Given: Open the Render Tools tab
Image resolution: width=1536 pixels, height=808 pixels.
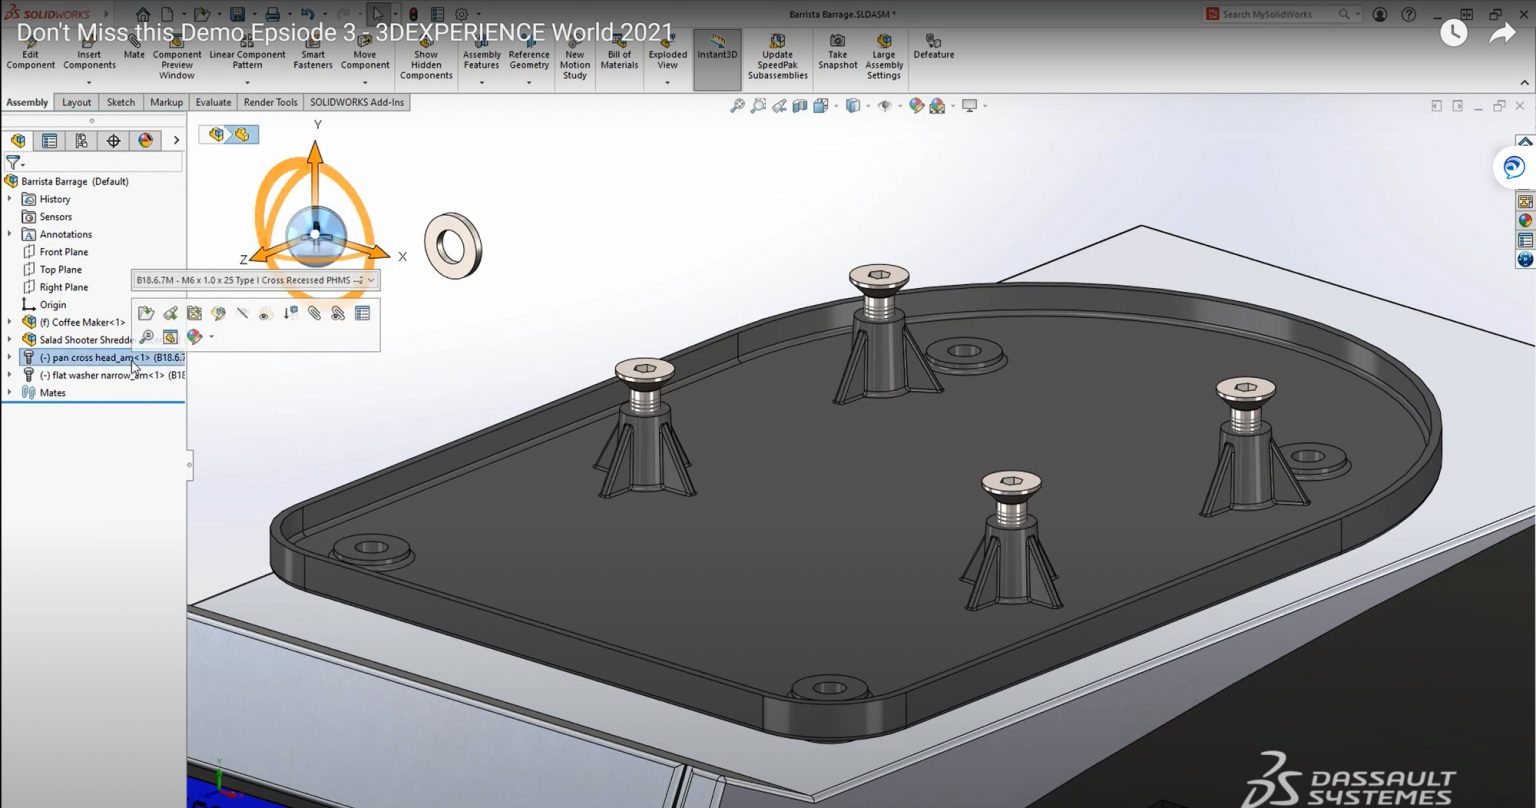Looking at the screenshot, I should click(x=271, y=102).
